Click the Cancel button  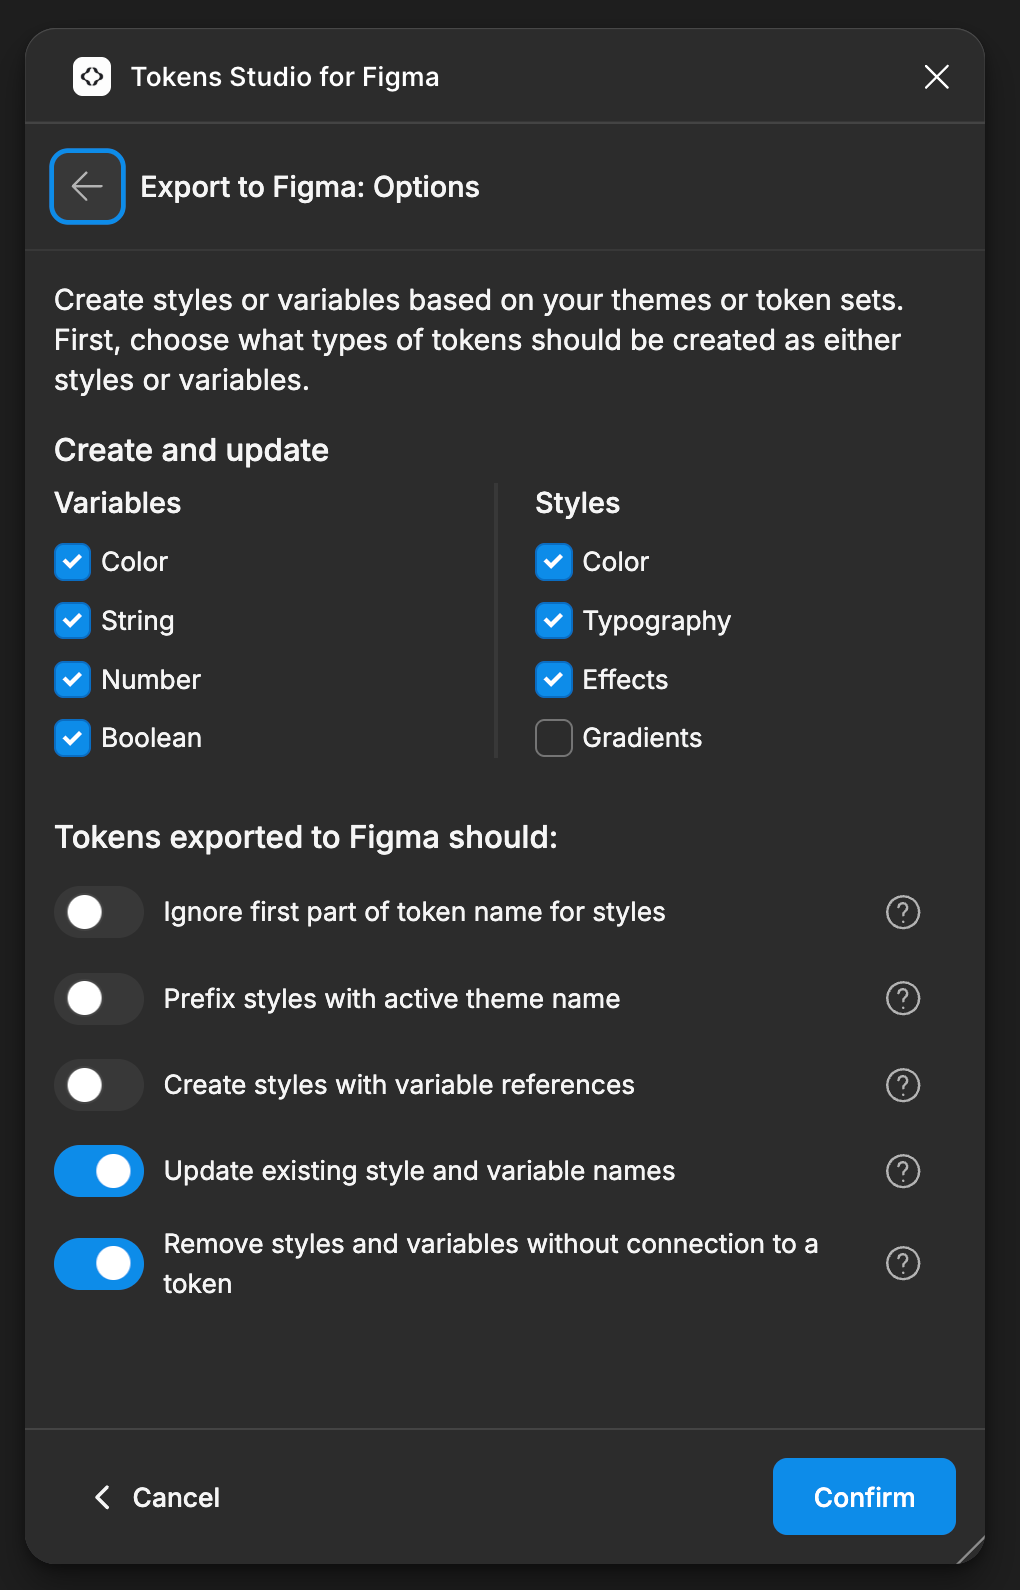157,1497
